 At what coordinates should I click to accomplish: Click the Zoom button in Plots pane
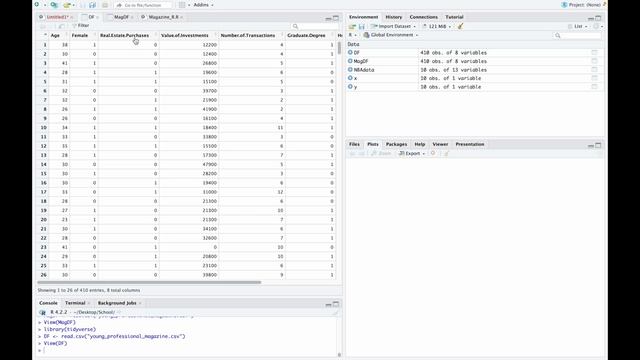(381, 153)
